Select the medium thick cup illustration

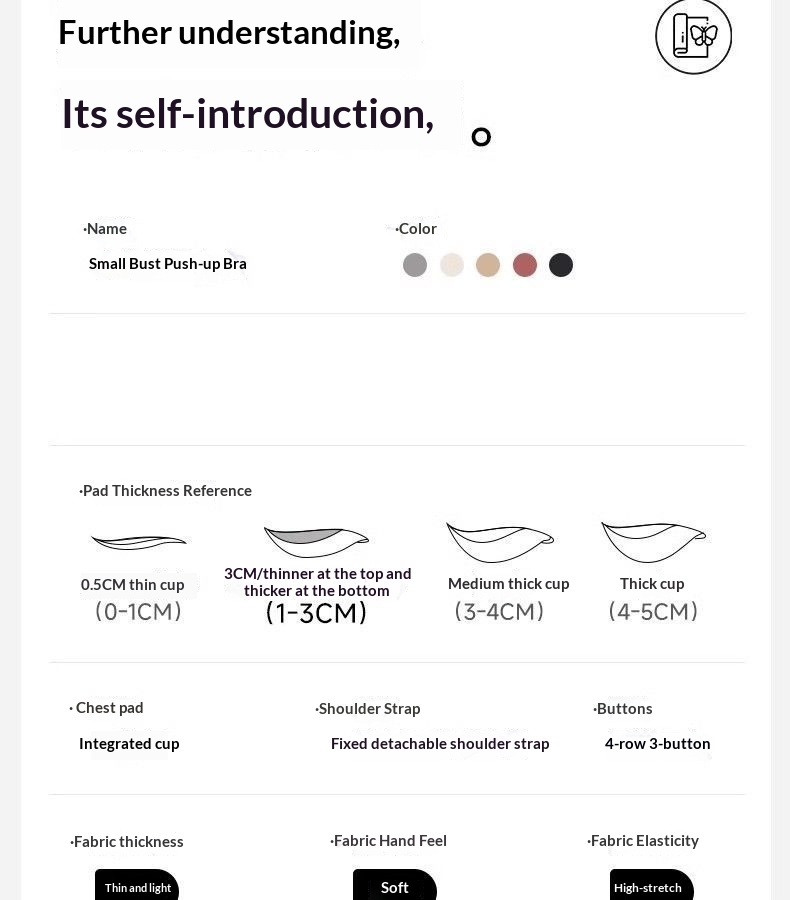point(499,542)
